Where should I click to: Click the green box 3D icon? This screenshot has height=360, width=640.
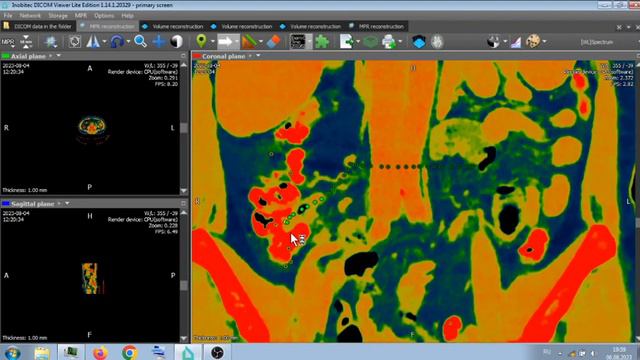pos(370,42)
